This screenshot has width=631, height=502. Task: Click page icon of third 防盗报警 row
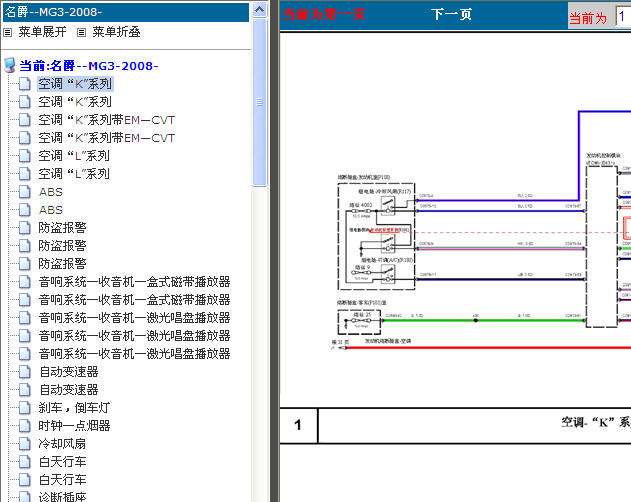pyautogui.click(x=25, y=264)
